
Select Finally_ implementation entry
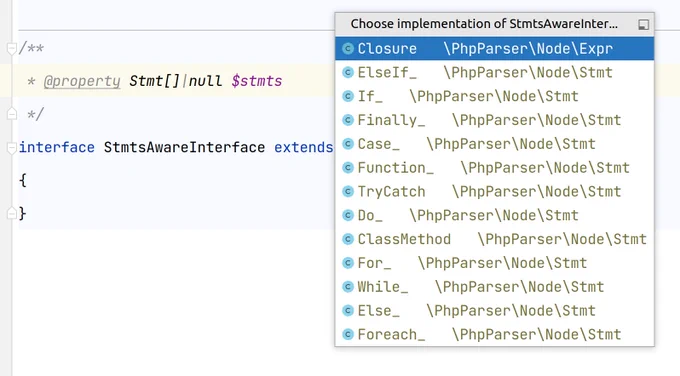click(x=494, y=120)
